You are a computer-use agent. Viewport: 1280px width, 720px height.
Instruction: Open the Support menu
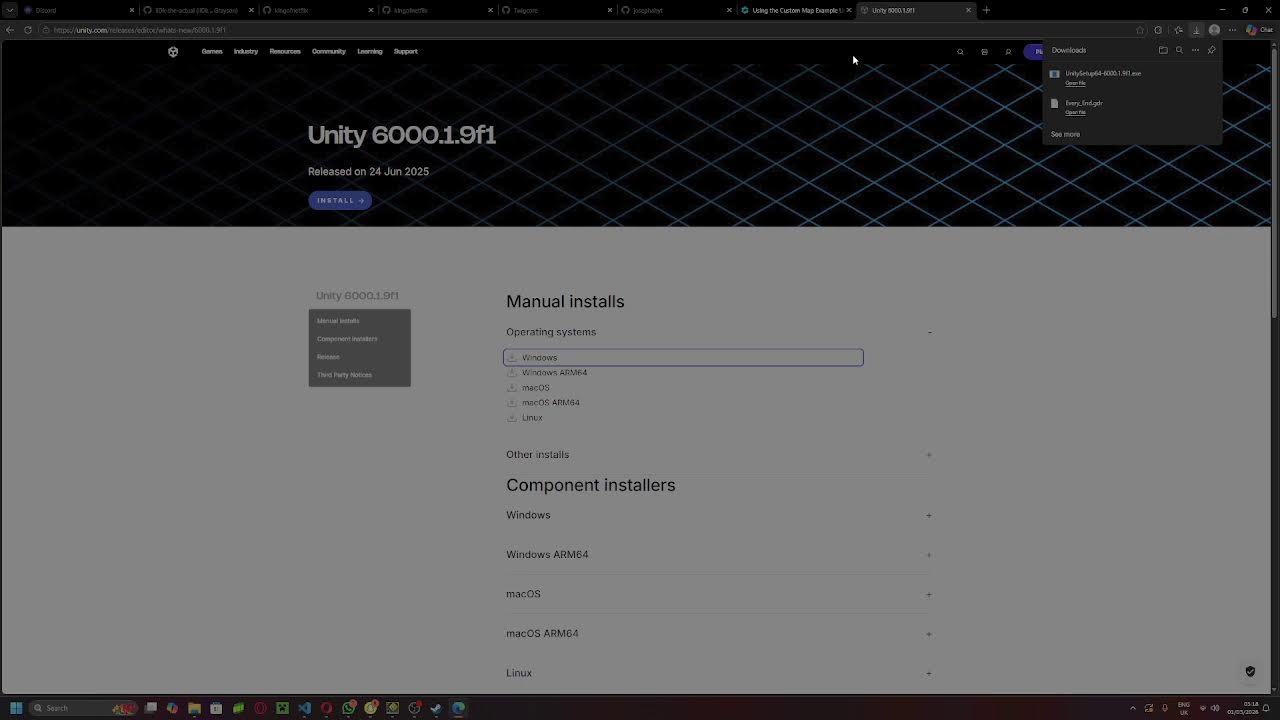pos(406,51)
